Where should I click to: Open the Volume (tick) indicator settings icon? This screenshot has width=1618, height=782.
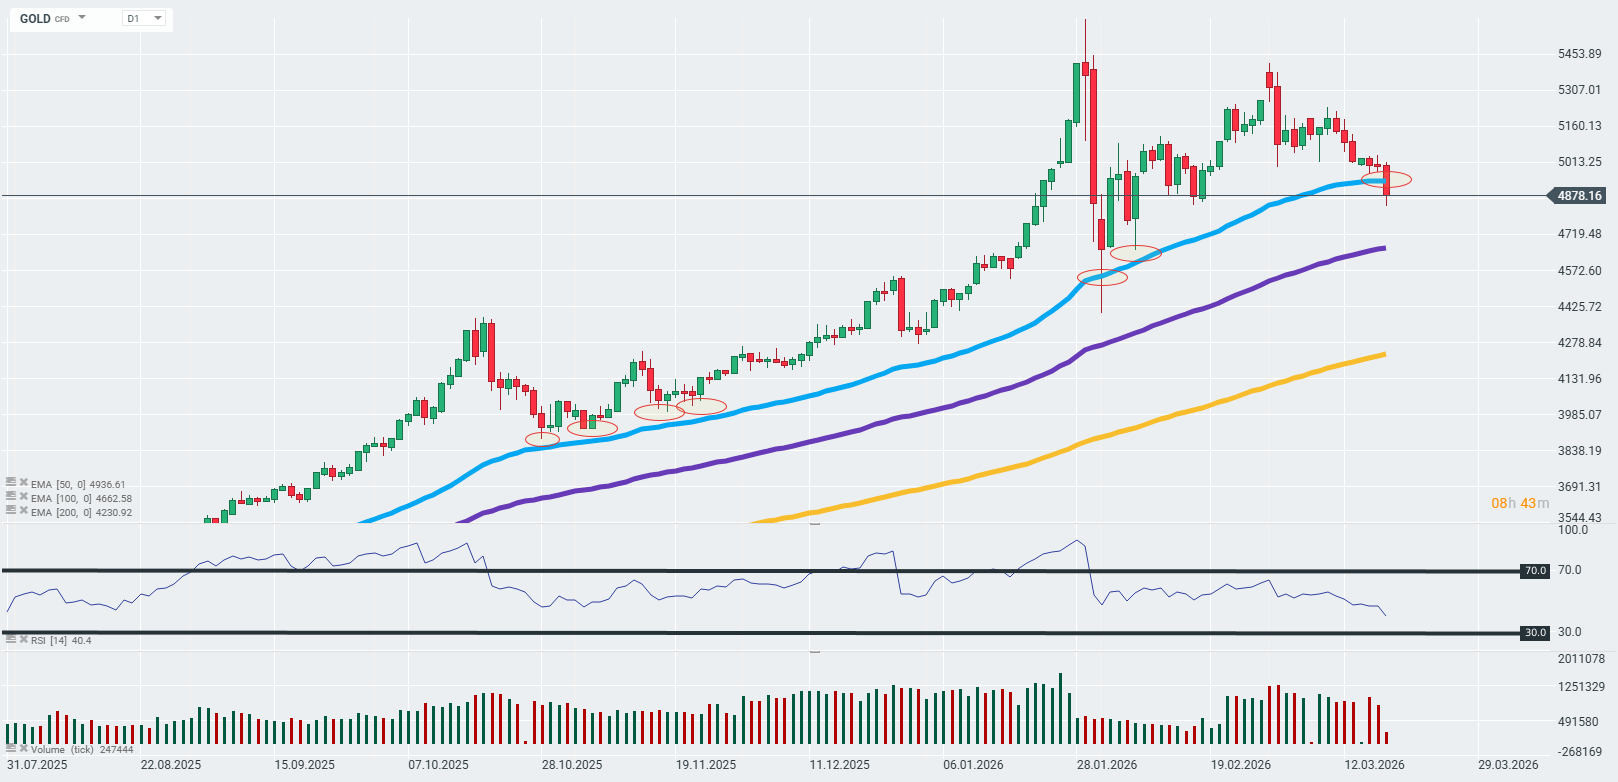[11, 748]
